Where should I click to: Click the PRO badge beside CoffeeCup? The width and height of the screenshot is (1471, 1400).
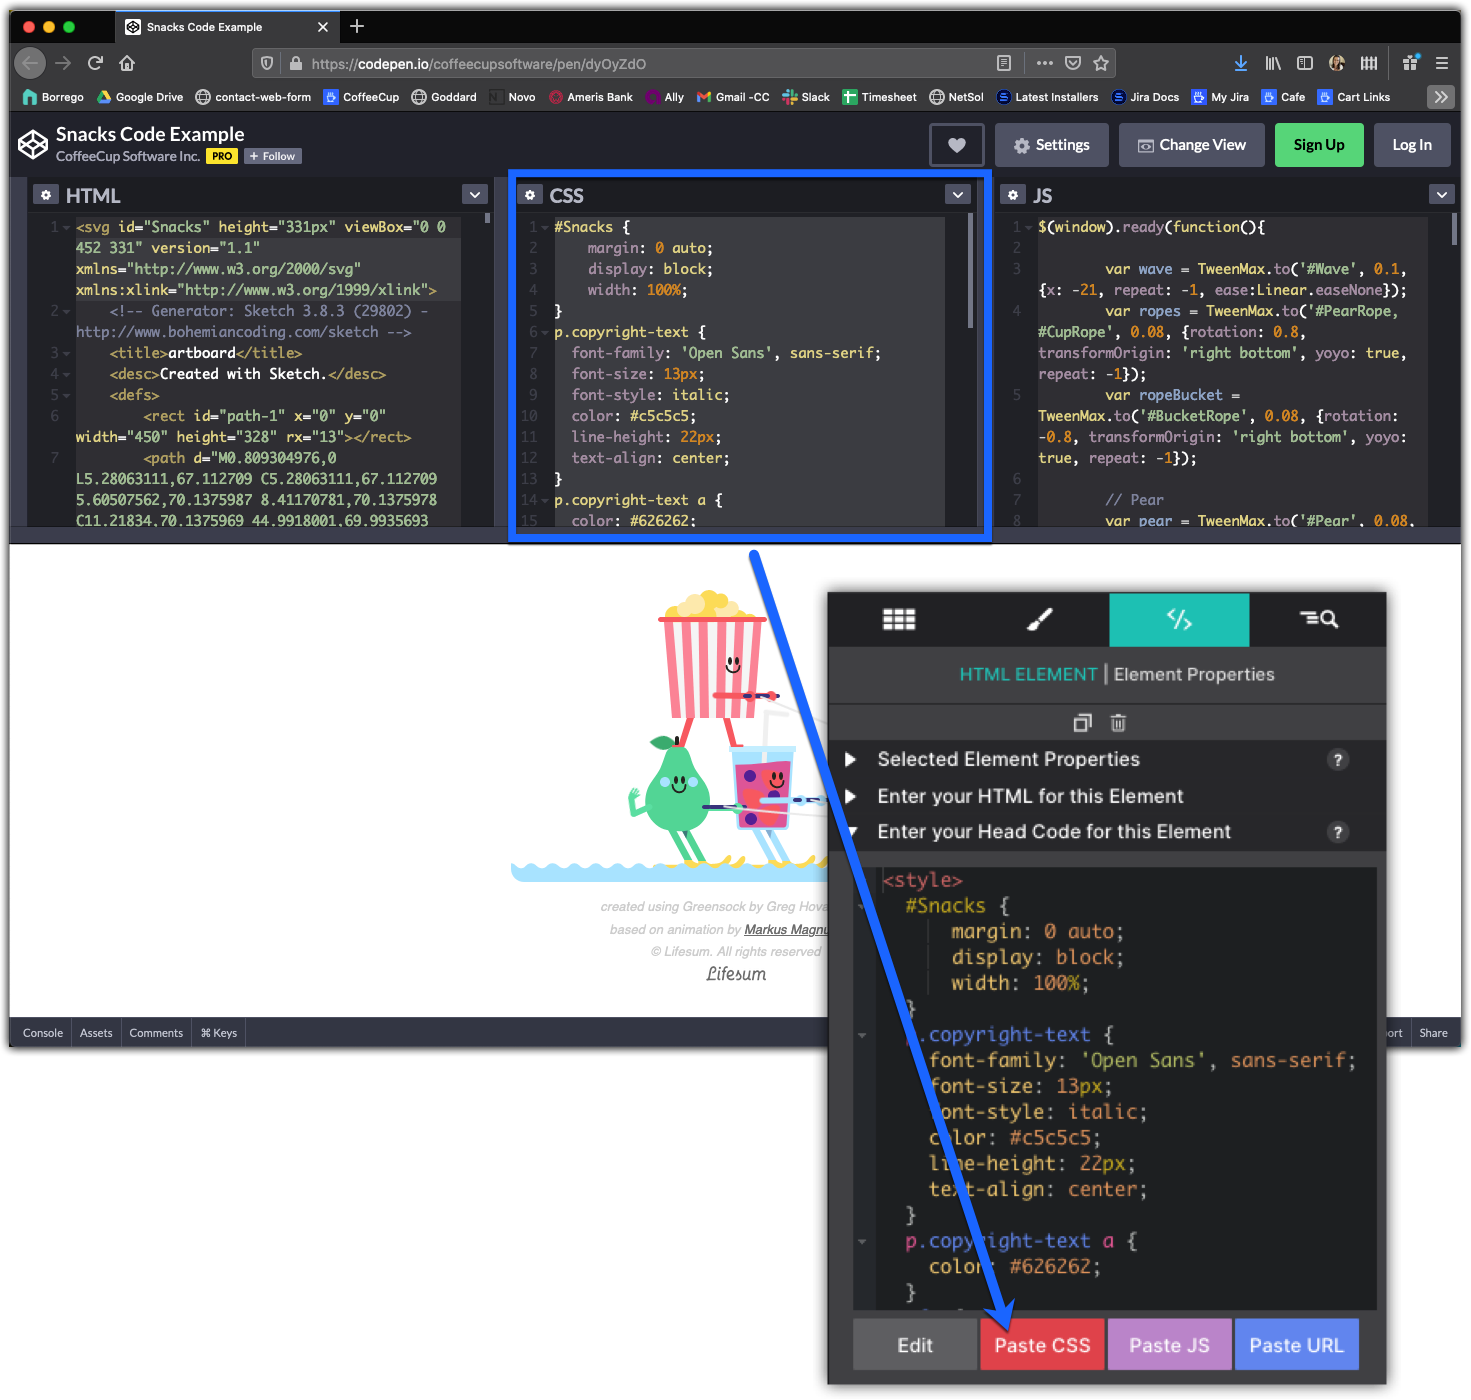coord(222,156)
